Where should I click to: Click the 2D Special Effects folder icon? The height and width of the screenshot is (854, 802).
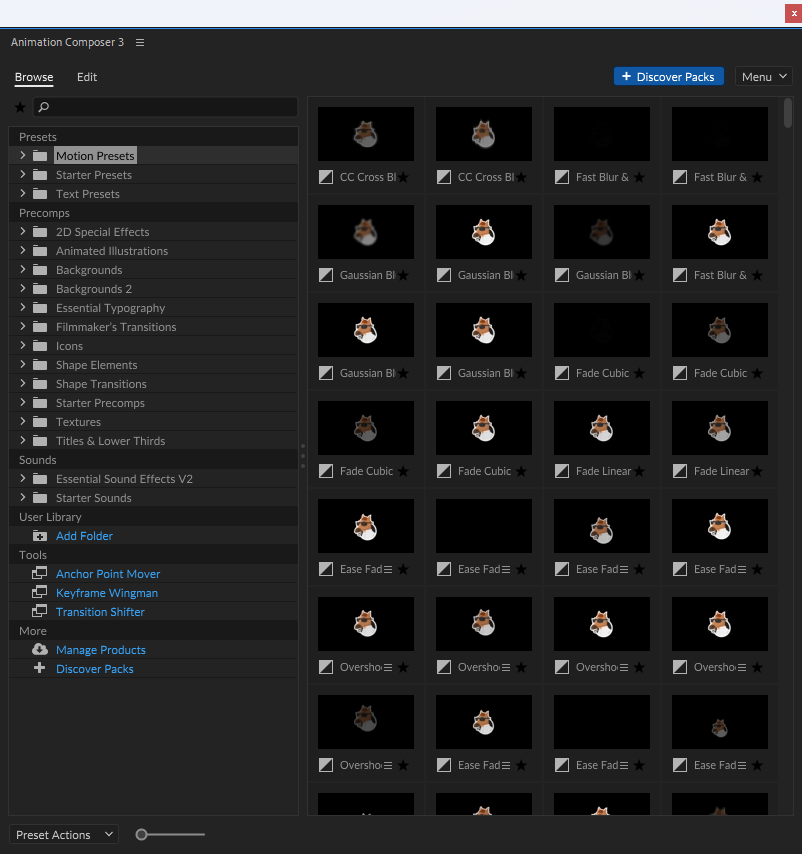coord(40,232)
